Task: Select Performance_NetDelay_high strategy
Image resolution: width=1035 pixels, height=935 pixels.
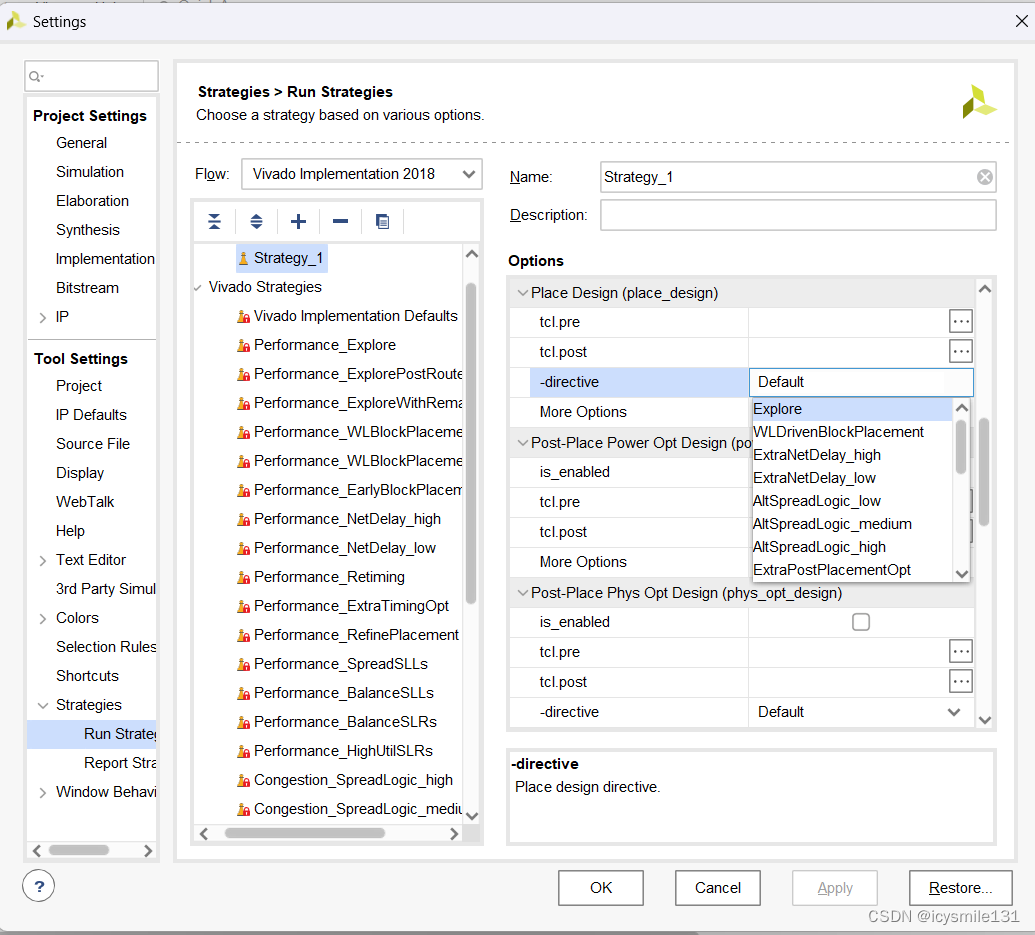Action: 347,519
